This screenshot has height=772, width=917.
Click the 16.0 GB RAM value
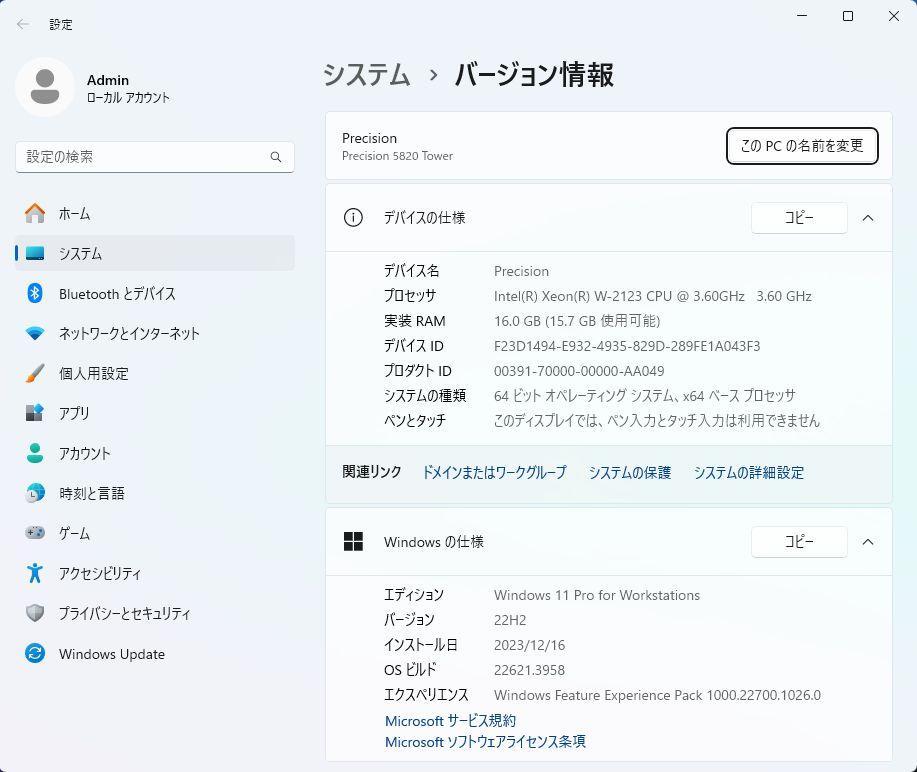click(x=577, y=321)
